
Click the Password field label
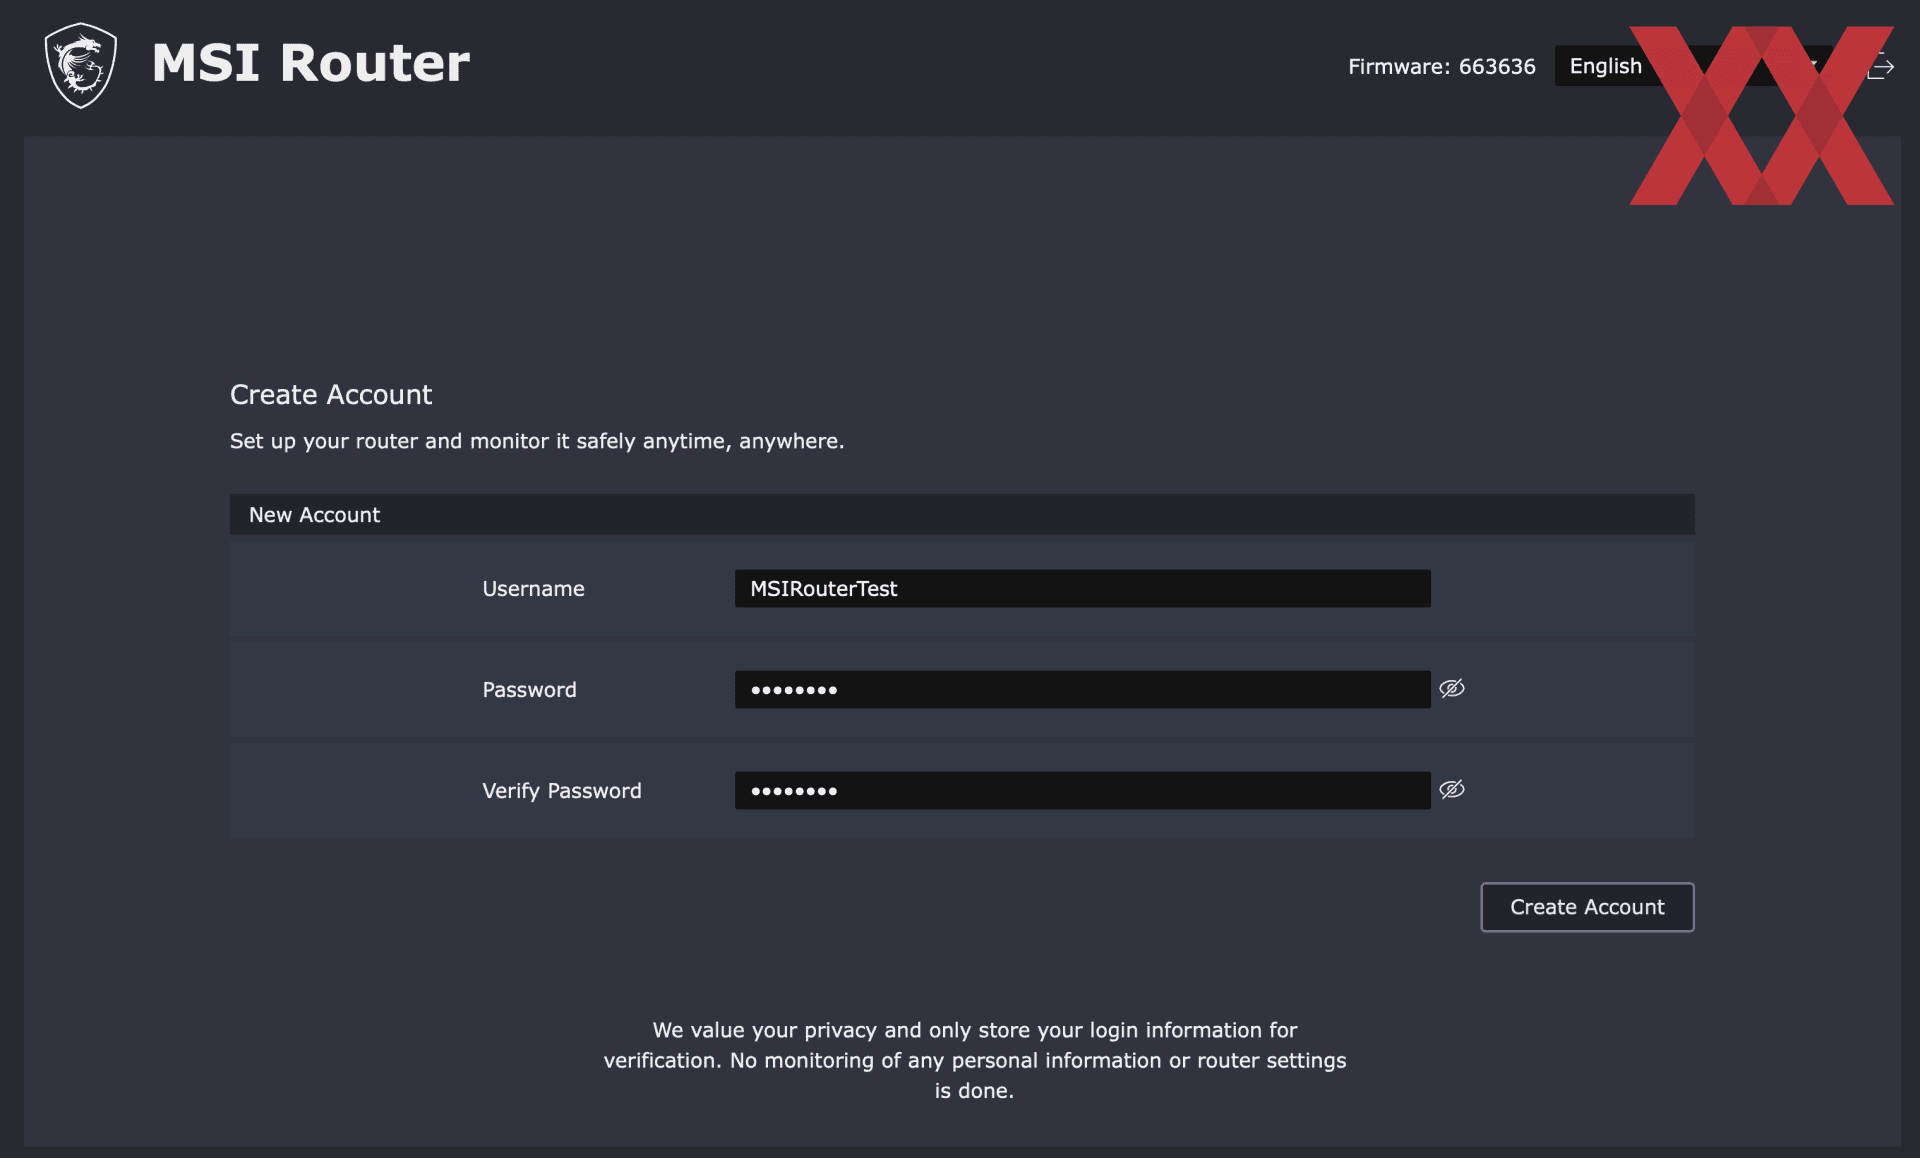tap(529, 690)
